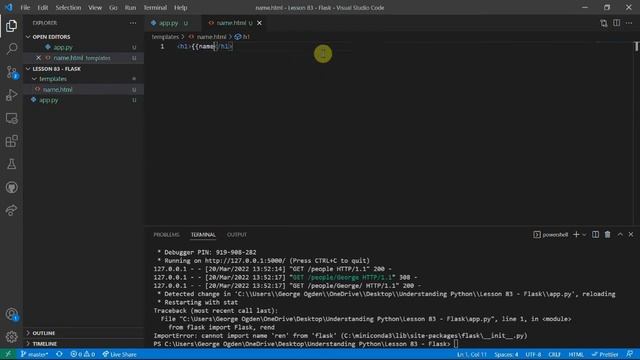Close name.html in Open Editors list
The image size is (640, 360).
[38, 58]
